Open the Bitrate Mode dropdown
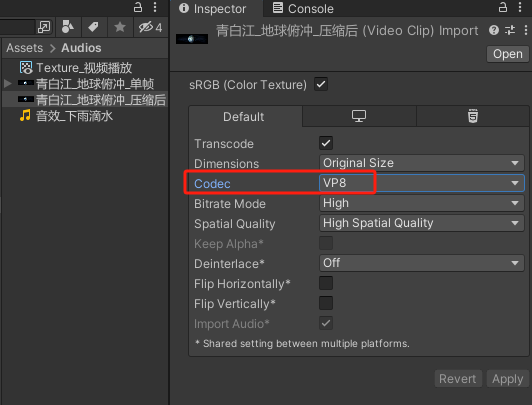 tap(422, 203)
